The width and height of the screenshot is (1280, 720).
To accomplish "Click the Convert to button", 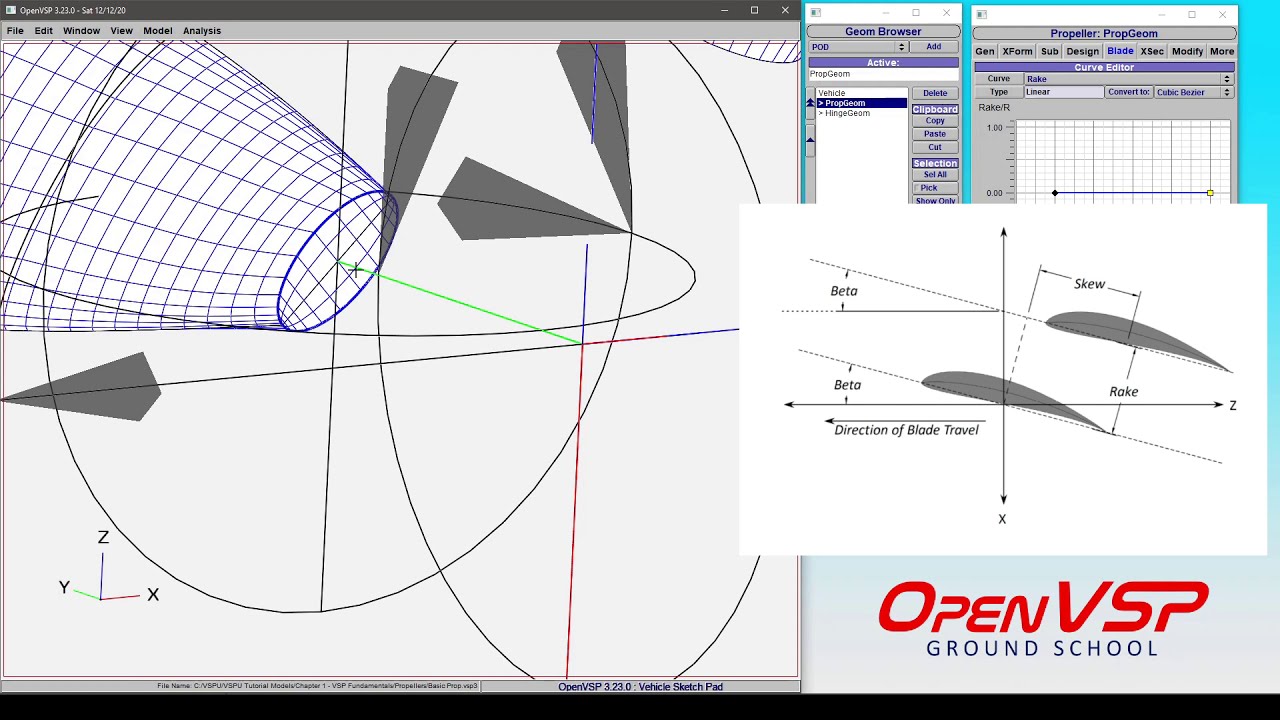I will click(1129, 92).
